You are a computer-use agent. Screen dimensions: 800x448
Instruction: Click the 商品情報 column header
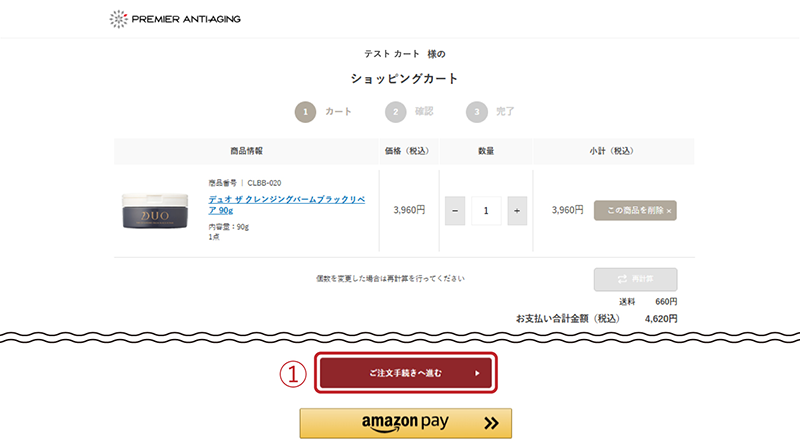(246, 151)
